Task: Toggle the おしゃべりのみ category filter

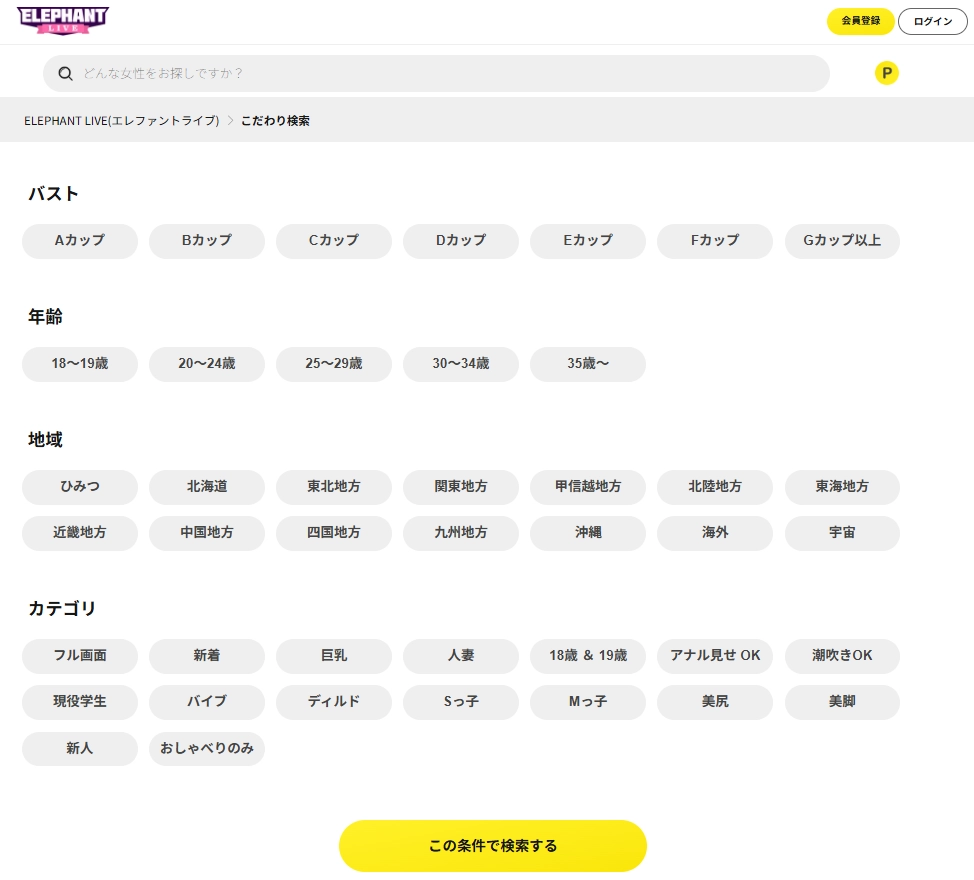Action: click(x=206, y=748)
